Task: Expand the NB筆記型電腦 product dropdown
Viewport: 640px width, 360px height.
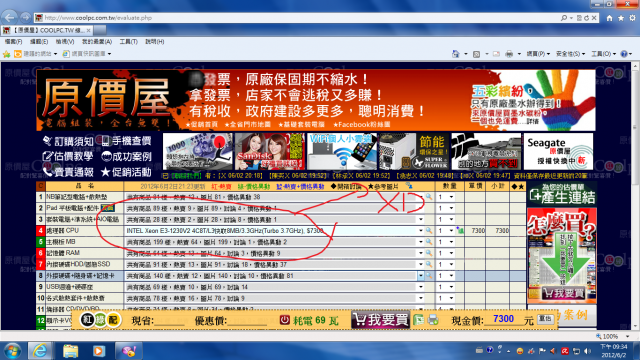Action: pos(421,197)
